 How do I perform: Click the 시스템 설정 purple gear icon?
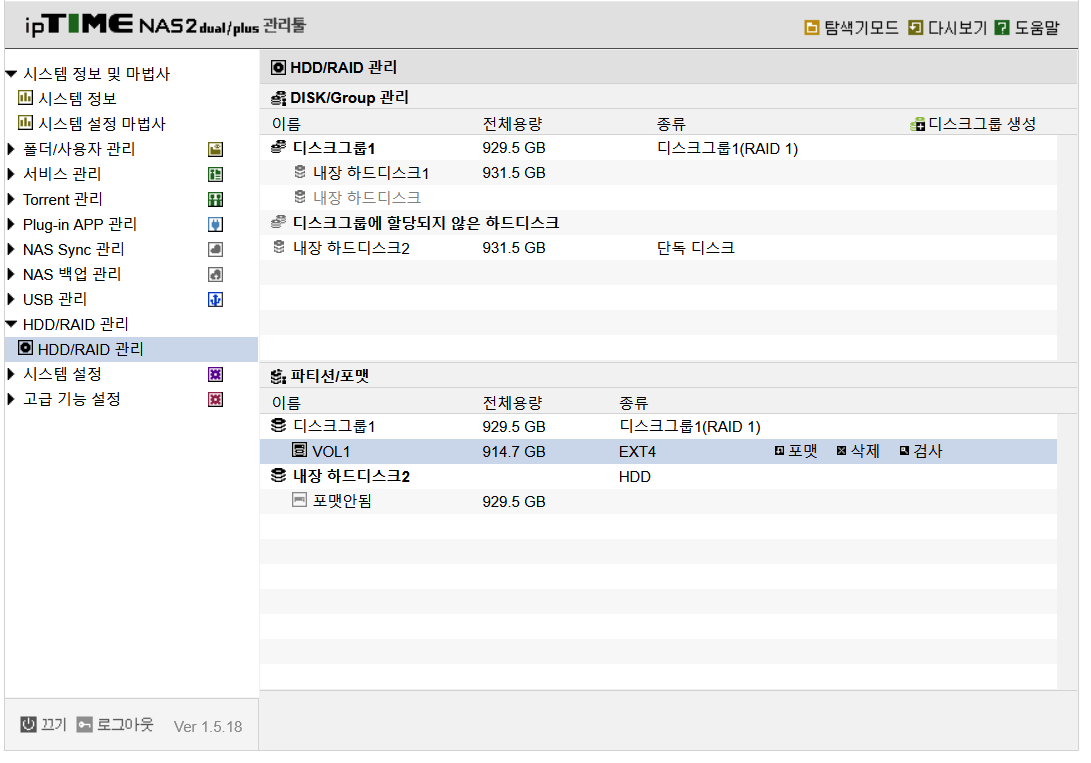coord(216,375)
